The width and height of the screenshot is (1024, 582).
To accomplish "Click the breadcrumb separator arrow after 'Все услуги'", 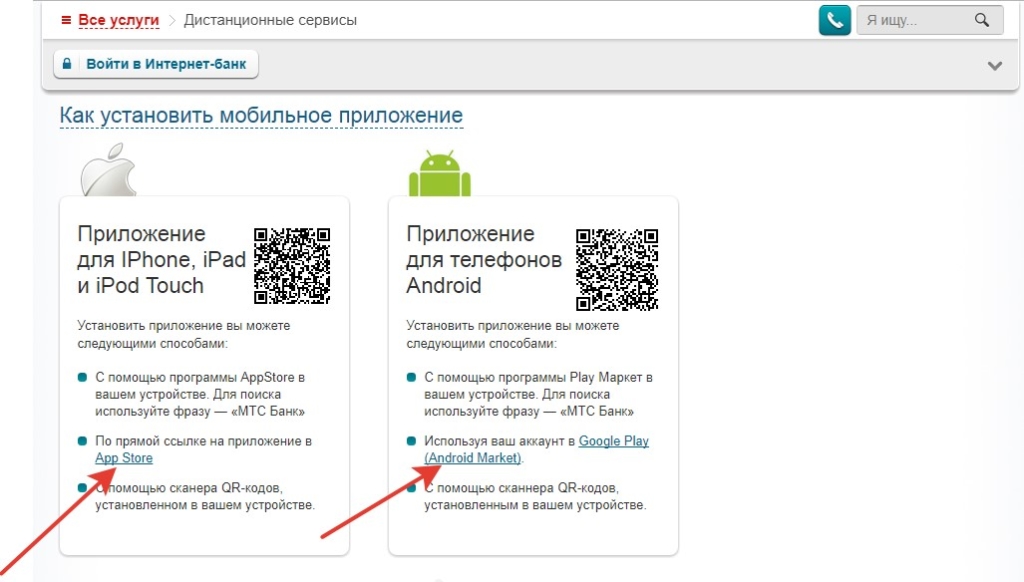I will (172, 20).
